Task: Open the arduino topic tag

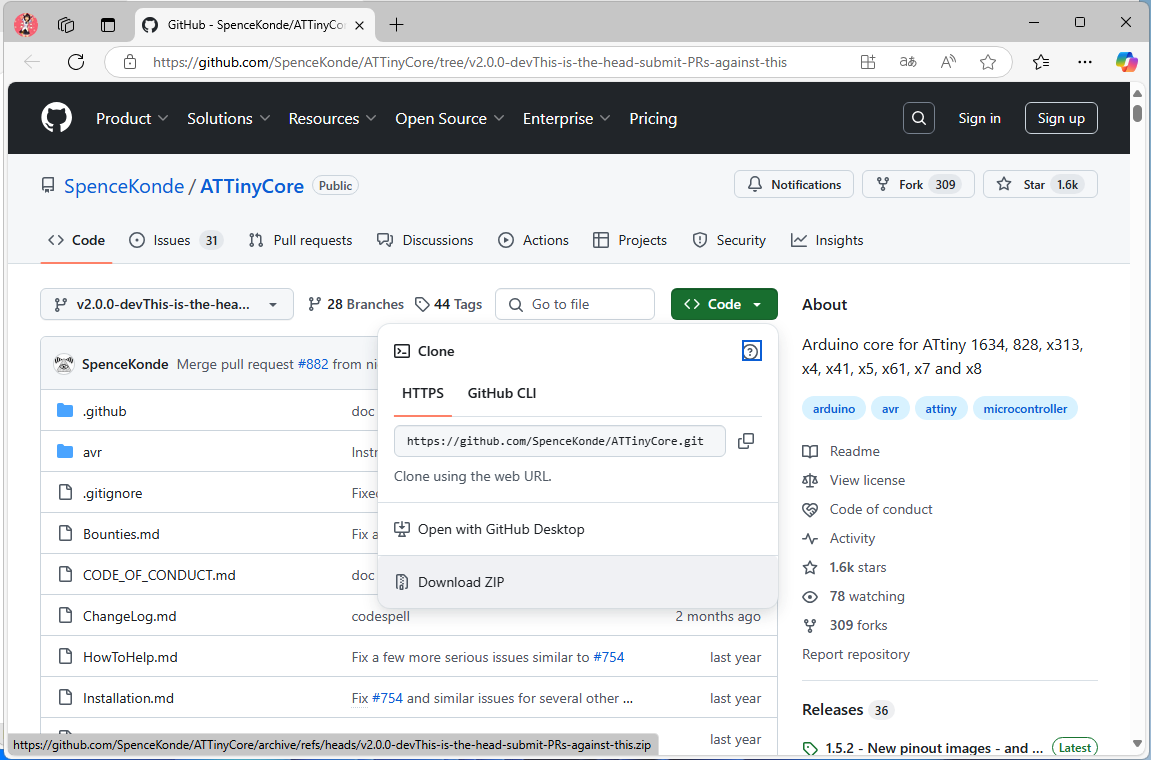Action: (834, 408)
